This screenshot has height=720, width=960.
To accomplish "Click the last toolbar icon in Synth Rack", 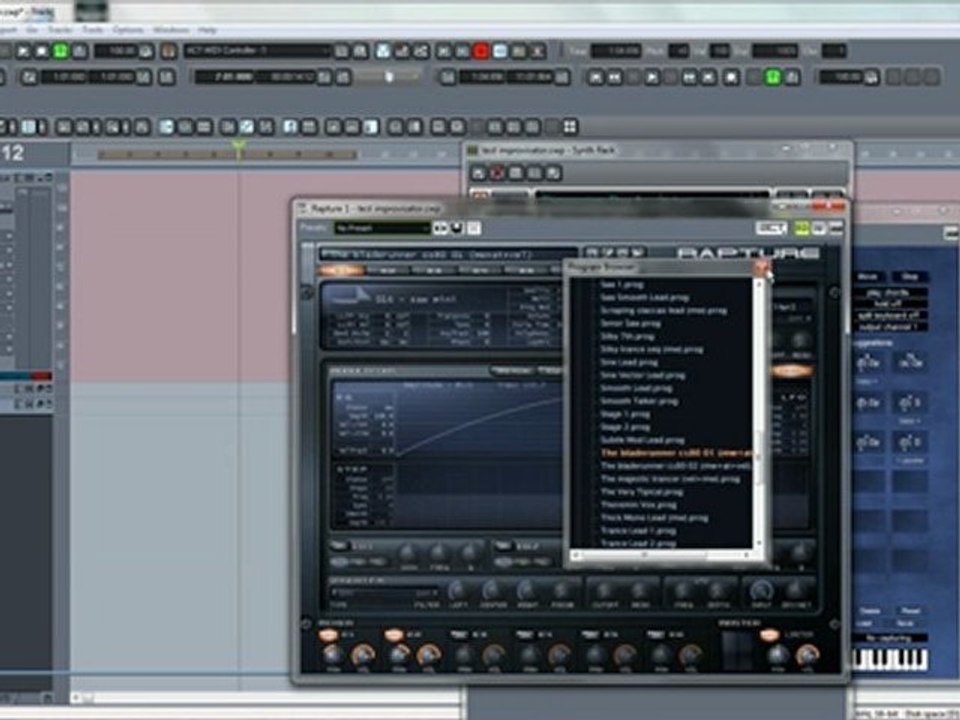I will (x=553, y=173).
